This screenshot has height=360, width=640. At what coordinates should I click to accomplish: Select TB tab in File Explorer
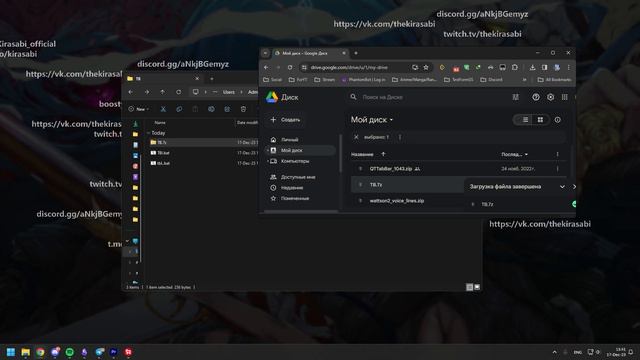(x=163, y=79)
